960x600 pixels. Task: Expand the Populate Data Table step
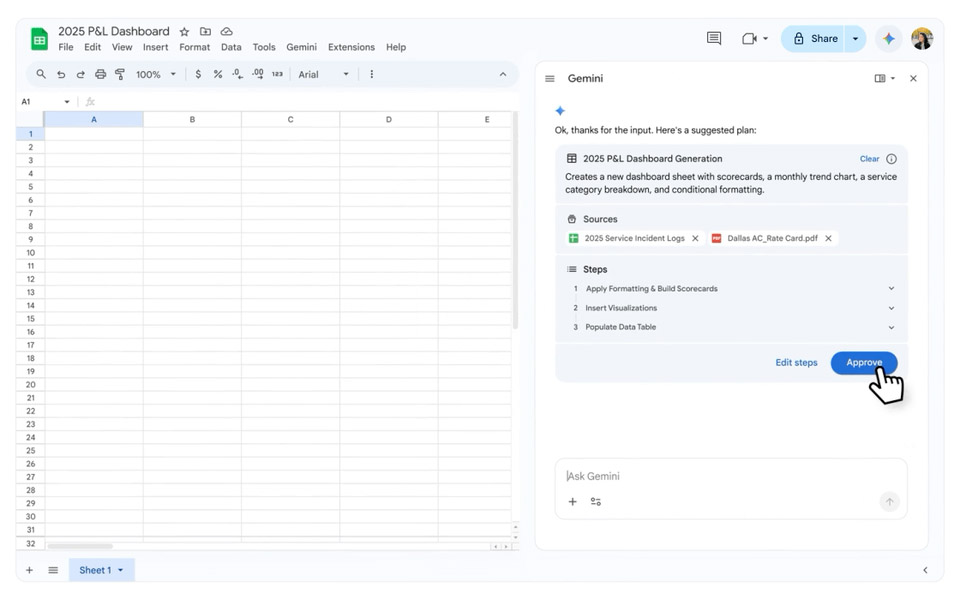point(891,327)
